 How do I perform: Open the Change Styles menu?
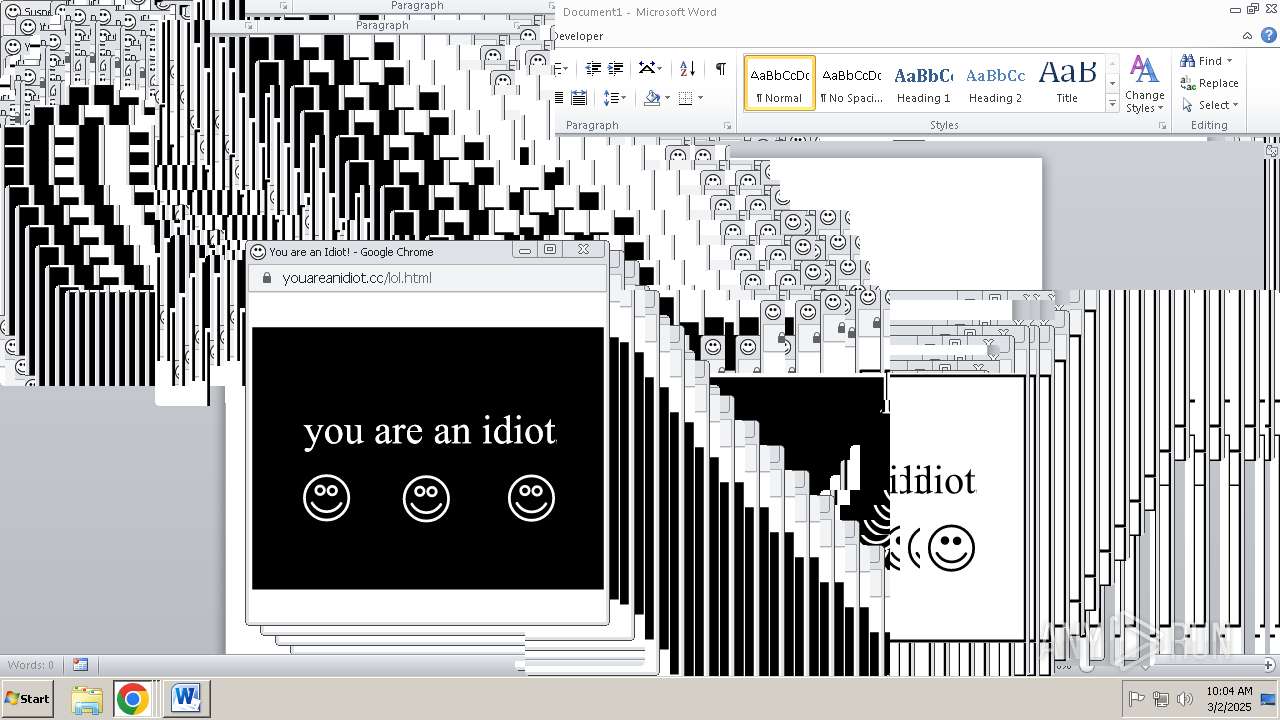point(1144,84)
